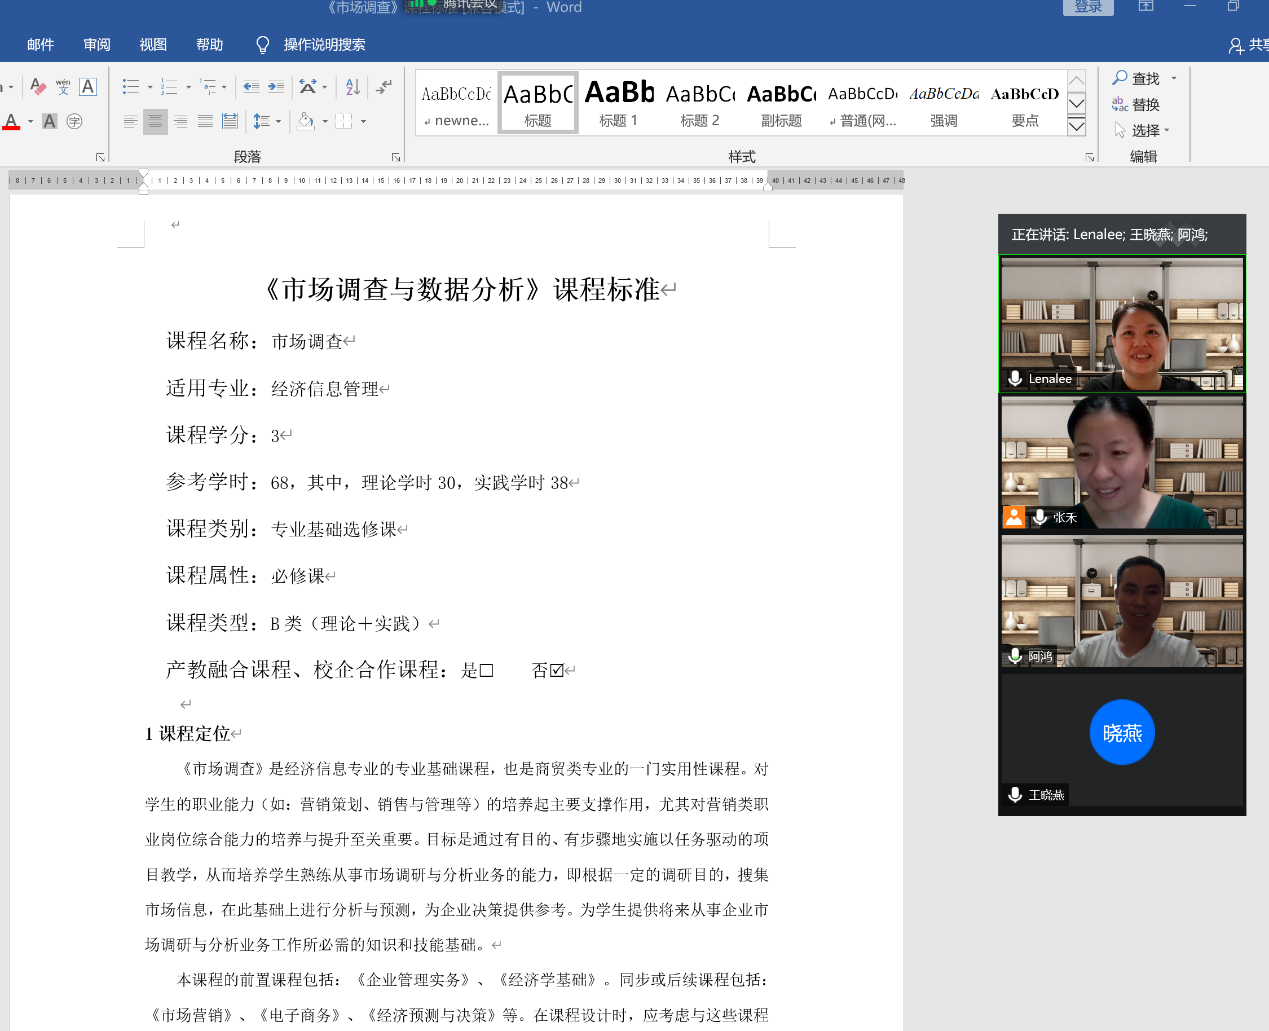Image resolution: width=1269 pixels, height=1031 pixels.
Task: Click the Phonetic Guide (wén) icon
Action: point(63,87)
